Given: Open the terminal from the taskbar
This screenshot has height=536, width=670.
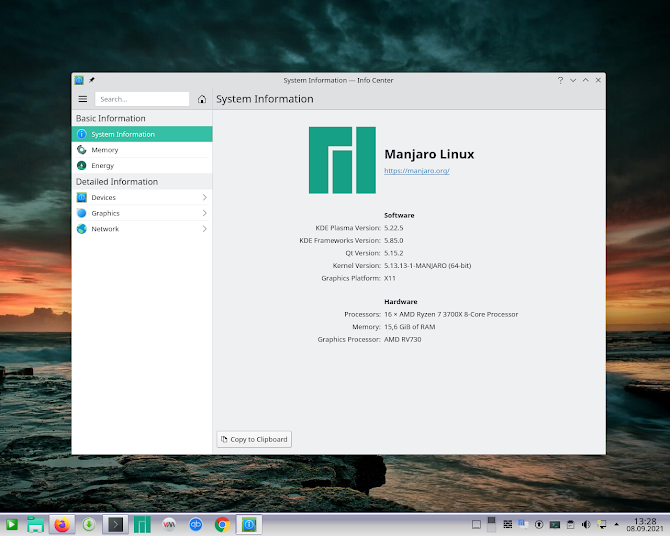Looking at the screenshot, I should 115,524.
